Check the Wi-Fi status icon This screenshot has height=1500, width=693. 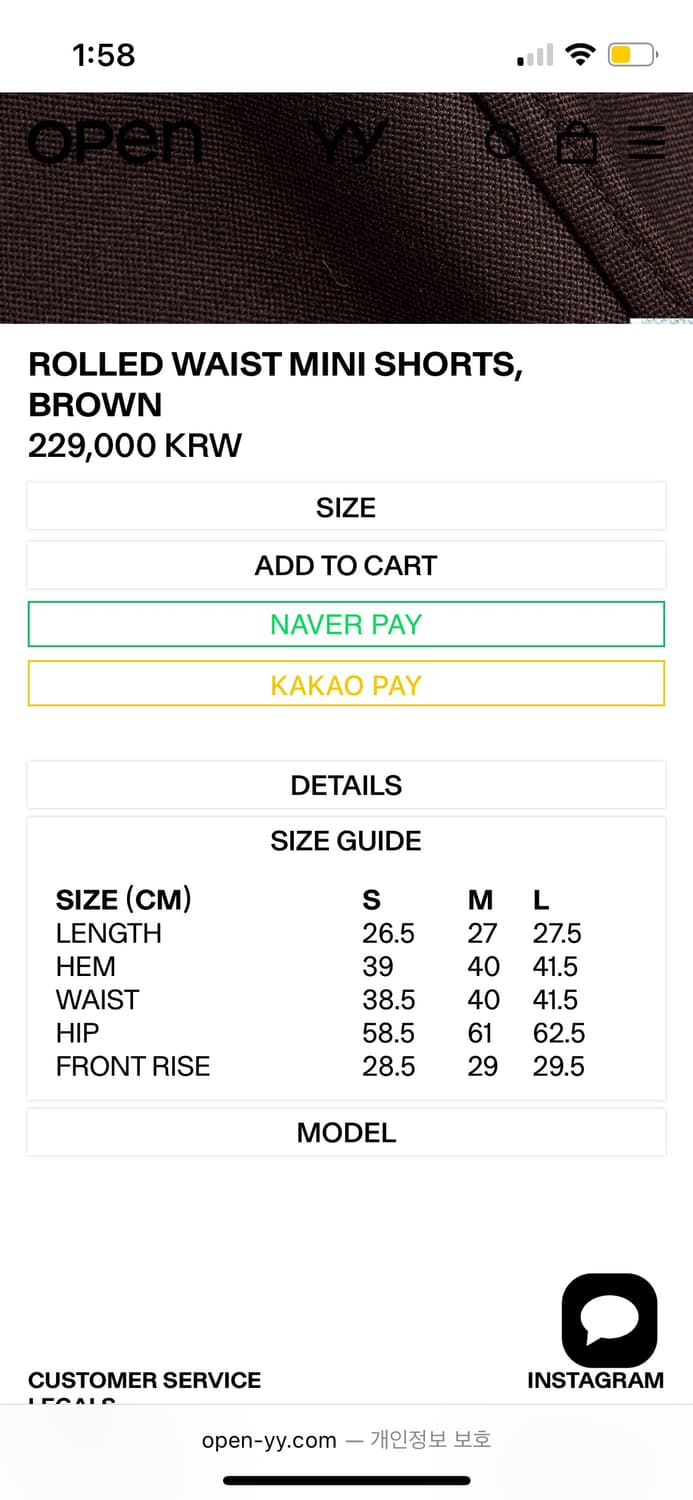coord(579,54)
